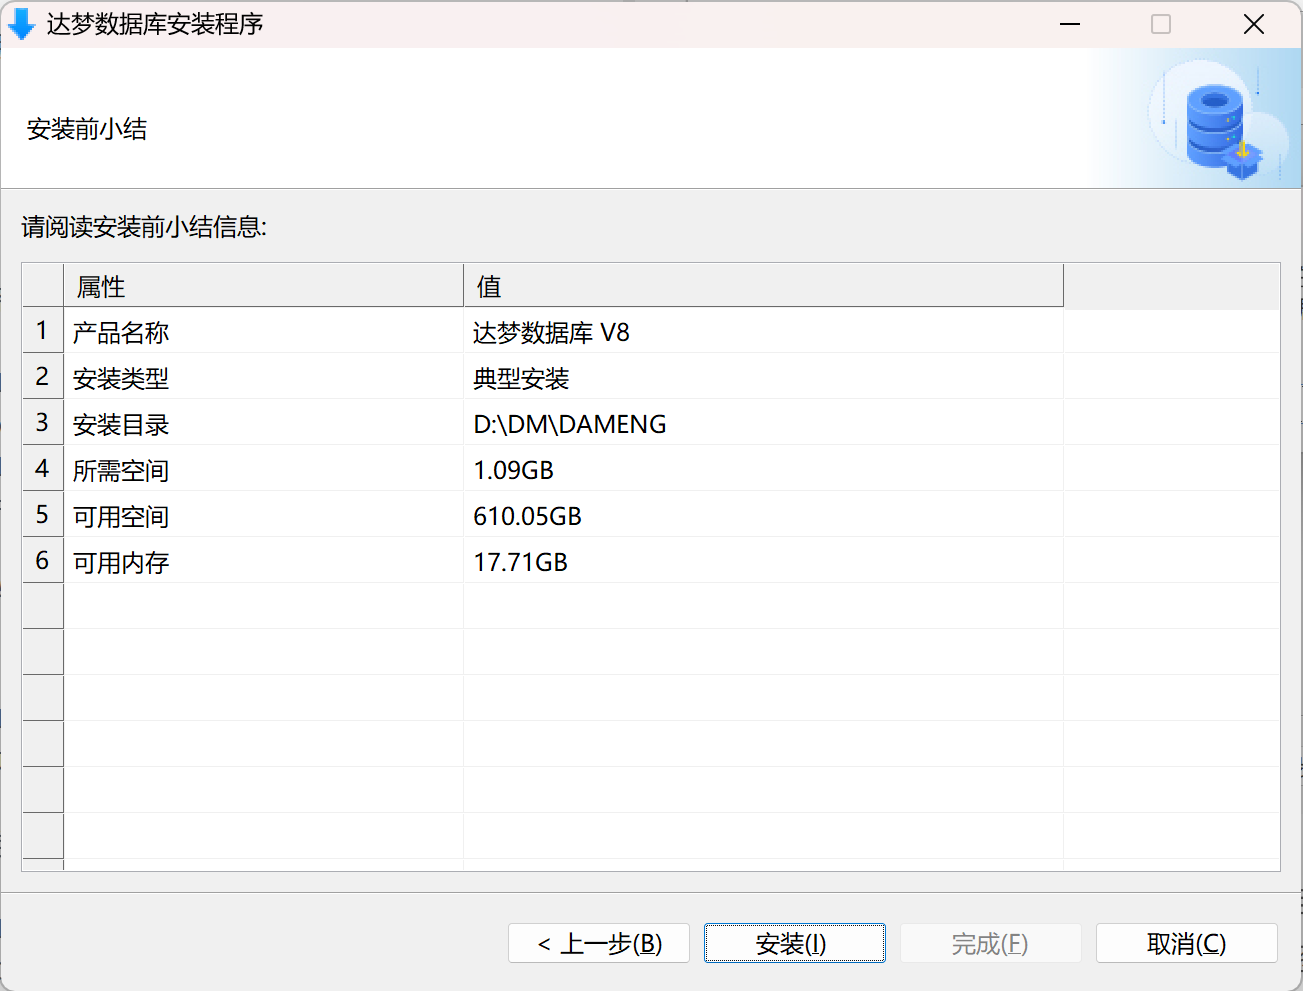Click the disabled 完成(F) button
Image resolution: width=1303 pixels, height=991 pixels.
tap(991, 943)
